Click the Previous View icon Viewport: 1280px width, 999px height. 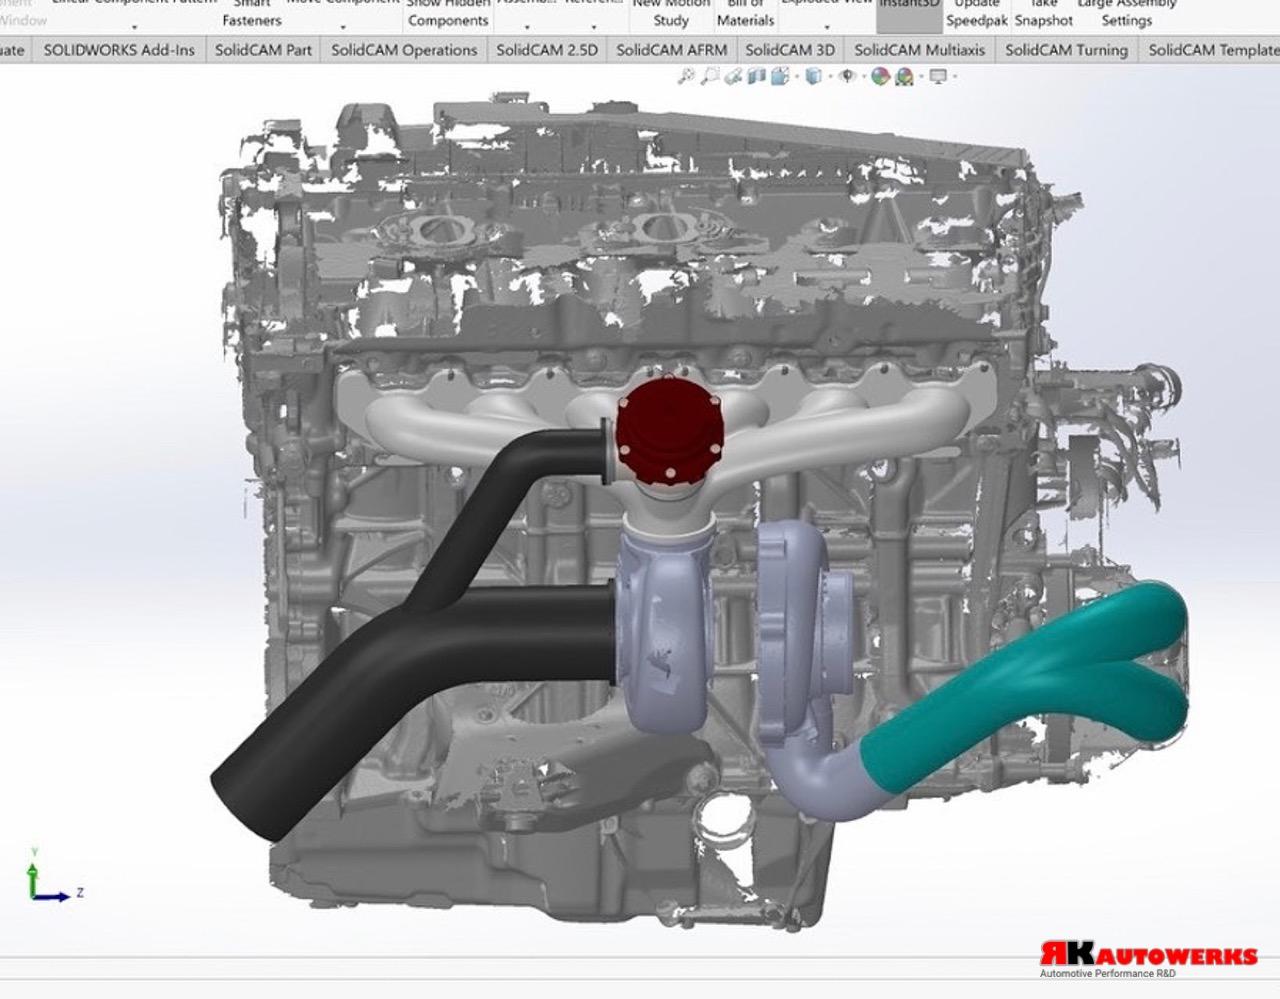point(733,76)
